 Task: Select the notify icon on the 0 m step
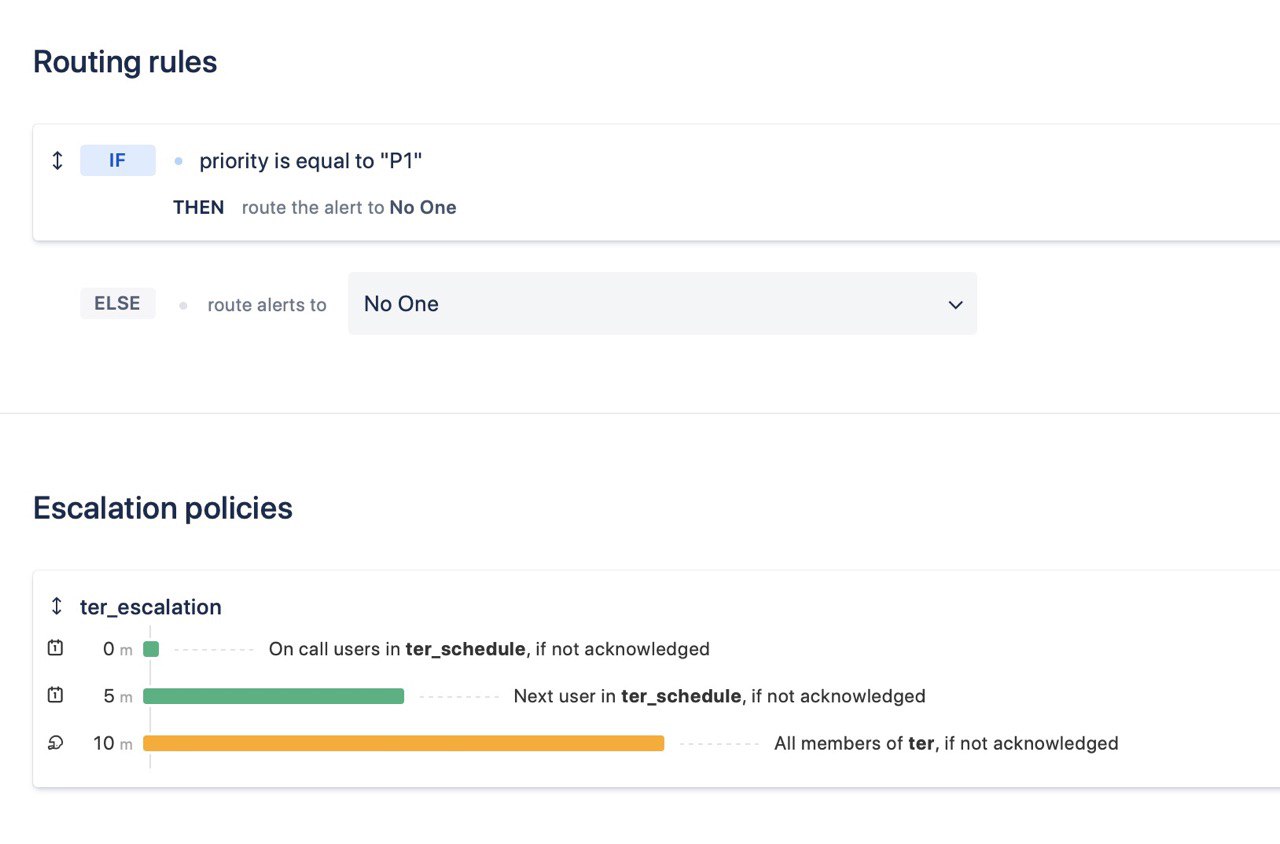click(x=55, y=648)
